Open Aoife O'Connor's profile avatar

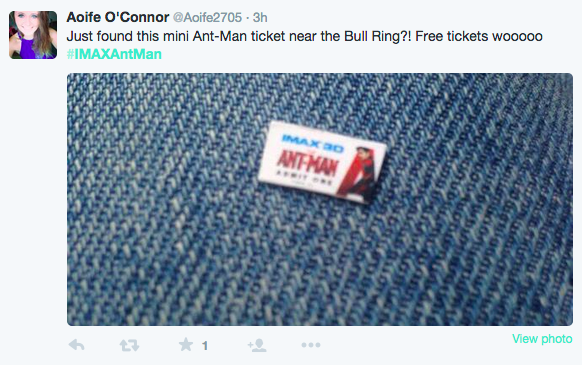click(x=33, y=35)
